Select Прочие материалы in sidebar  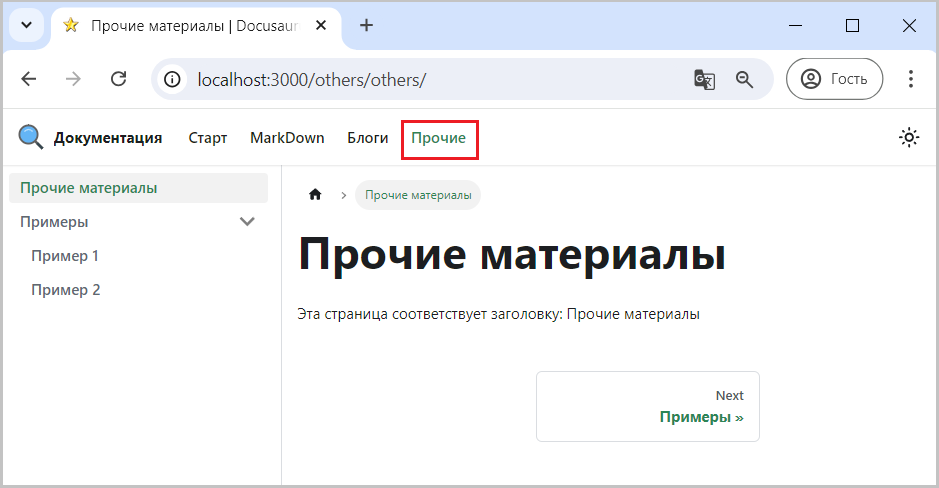[x=138, y=188]
